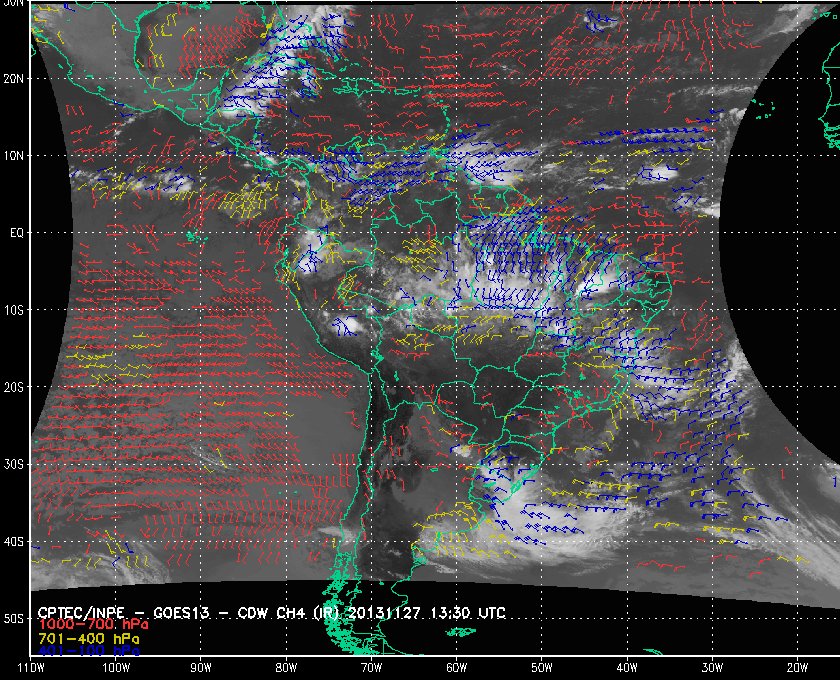Click the 80W longitude label

click(286, 668)
